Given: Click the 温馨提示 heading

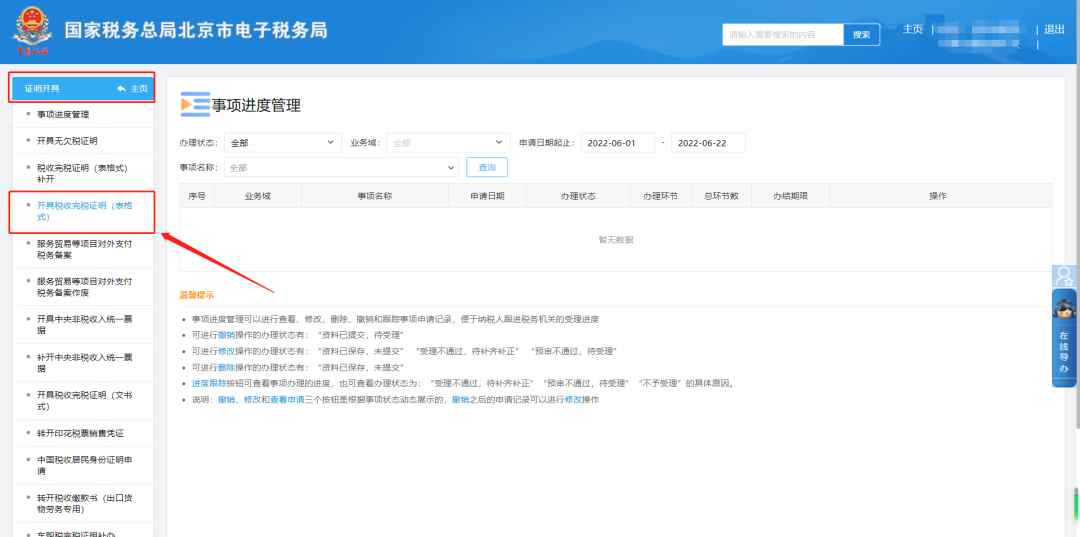Looking at the screenshot, I should tap(196, 295).
